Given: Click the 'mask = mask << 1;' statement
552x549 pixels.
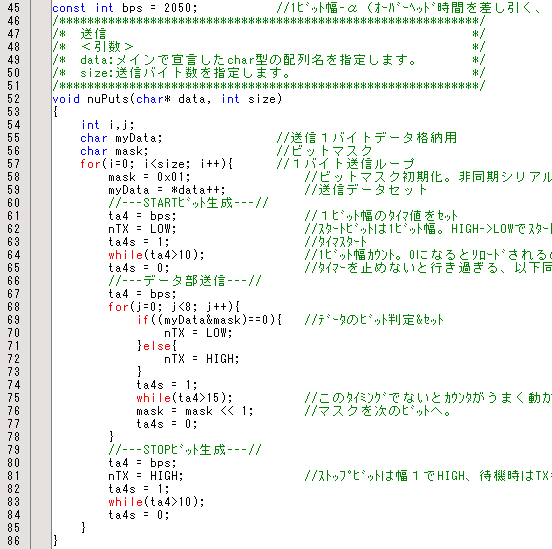Looking at the screenshot, I should pos(195,411).
